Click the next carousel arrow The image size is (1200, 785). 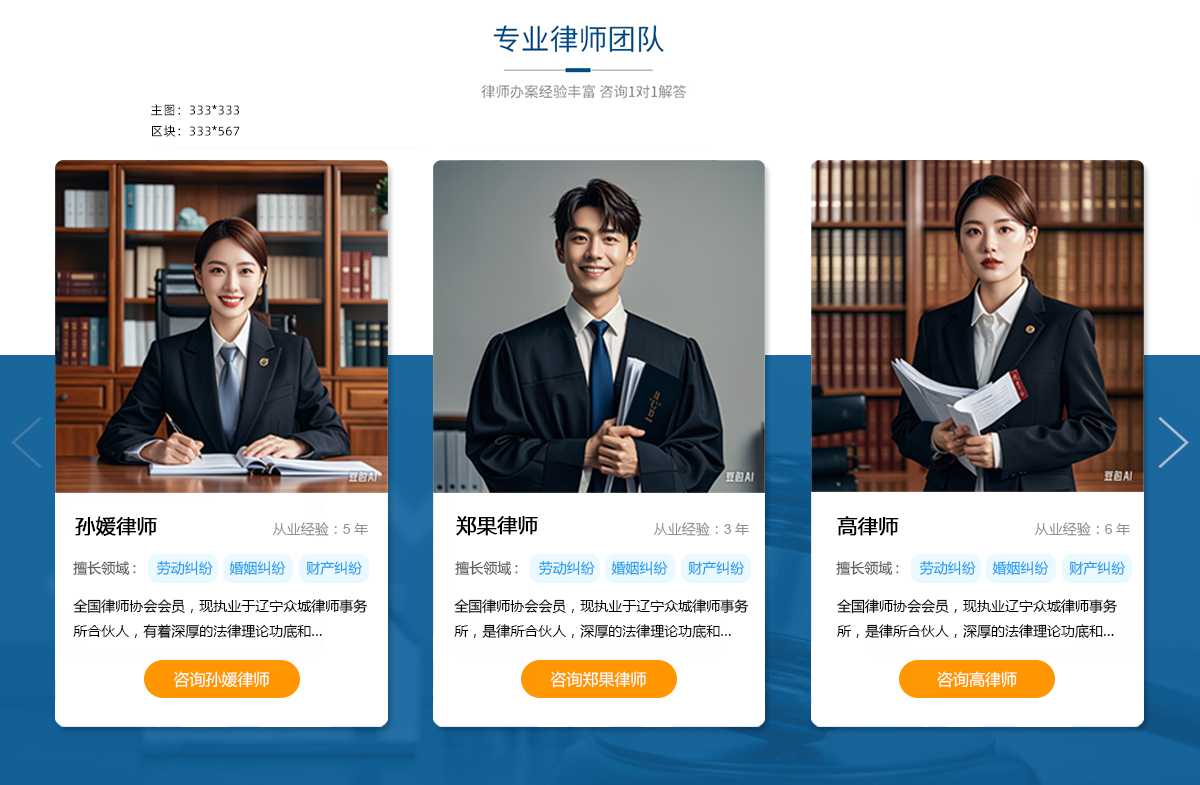click(1173, 442)
